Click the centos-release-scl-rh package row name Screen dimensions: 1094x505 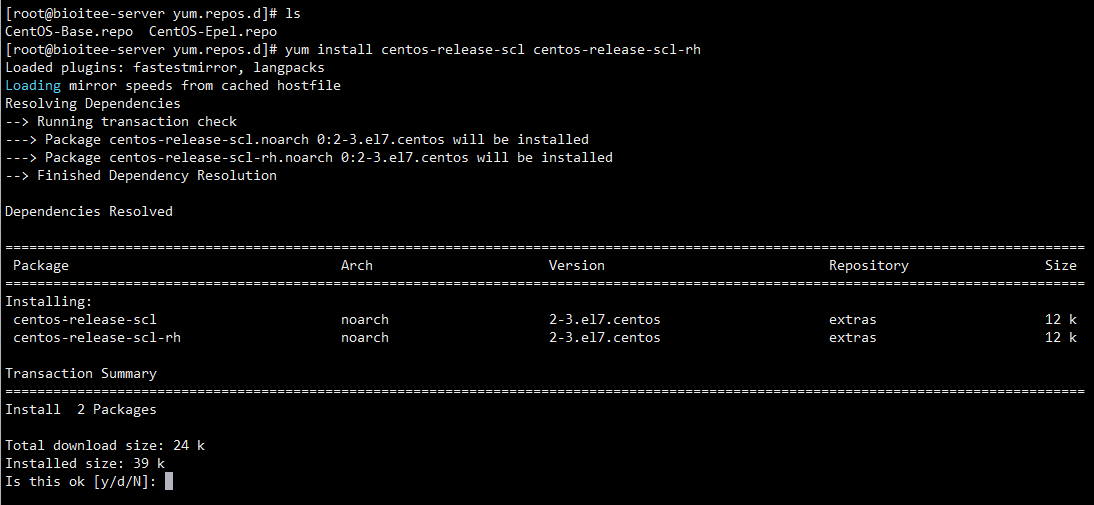pyautogui.click(x=97, y=338)
